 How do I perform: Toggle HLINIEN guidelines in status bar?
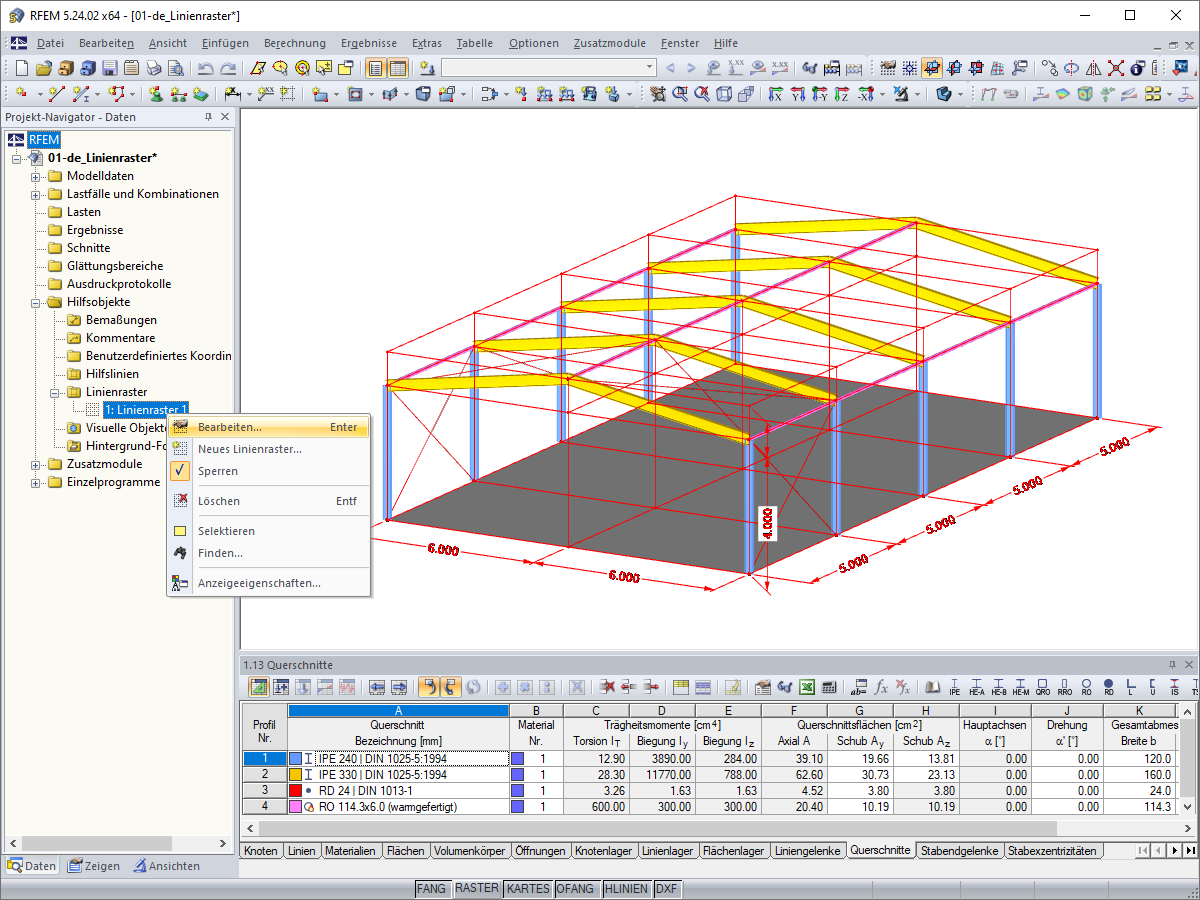pos(626,888)
